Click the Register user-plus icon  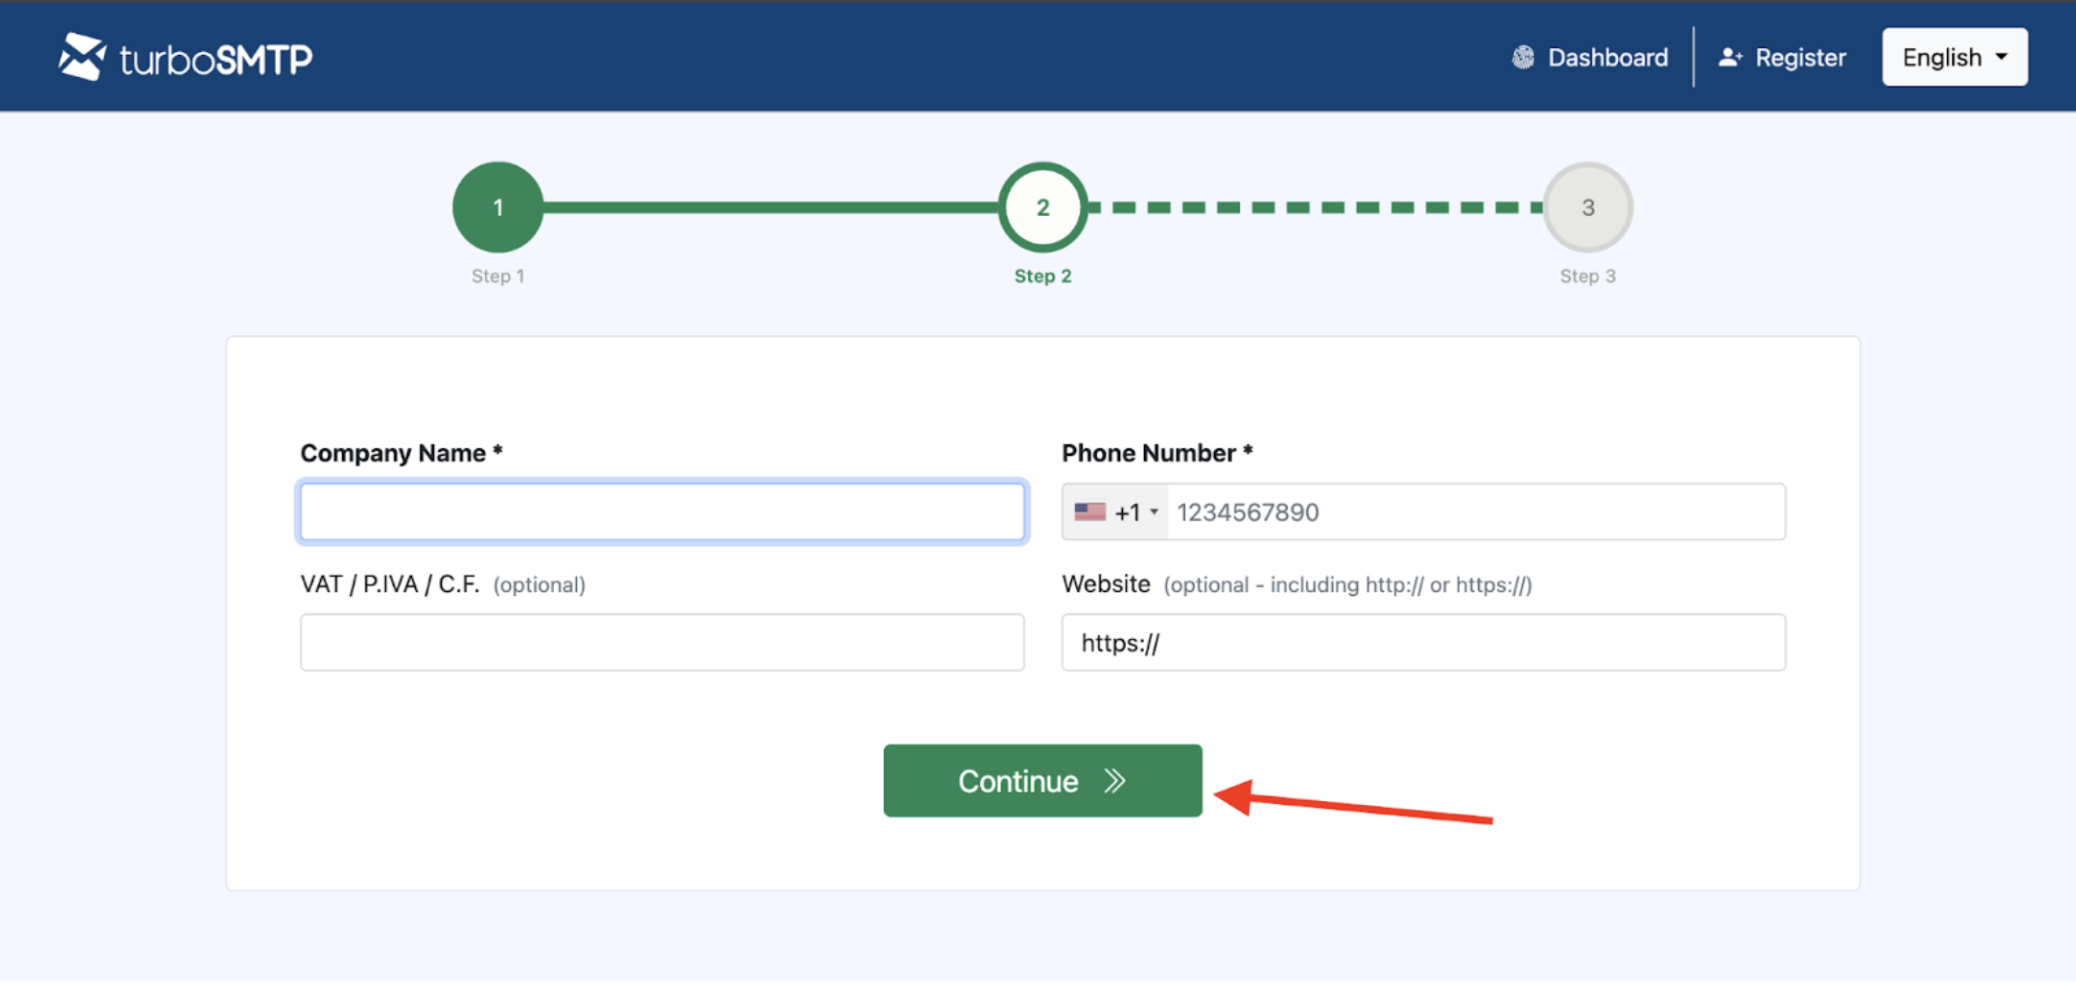pyautogui.click(x=1730, y=58)
